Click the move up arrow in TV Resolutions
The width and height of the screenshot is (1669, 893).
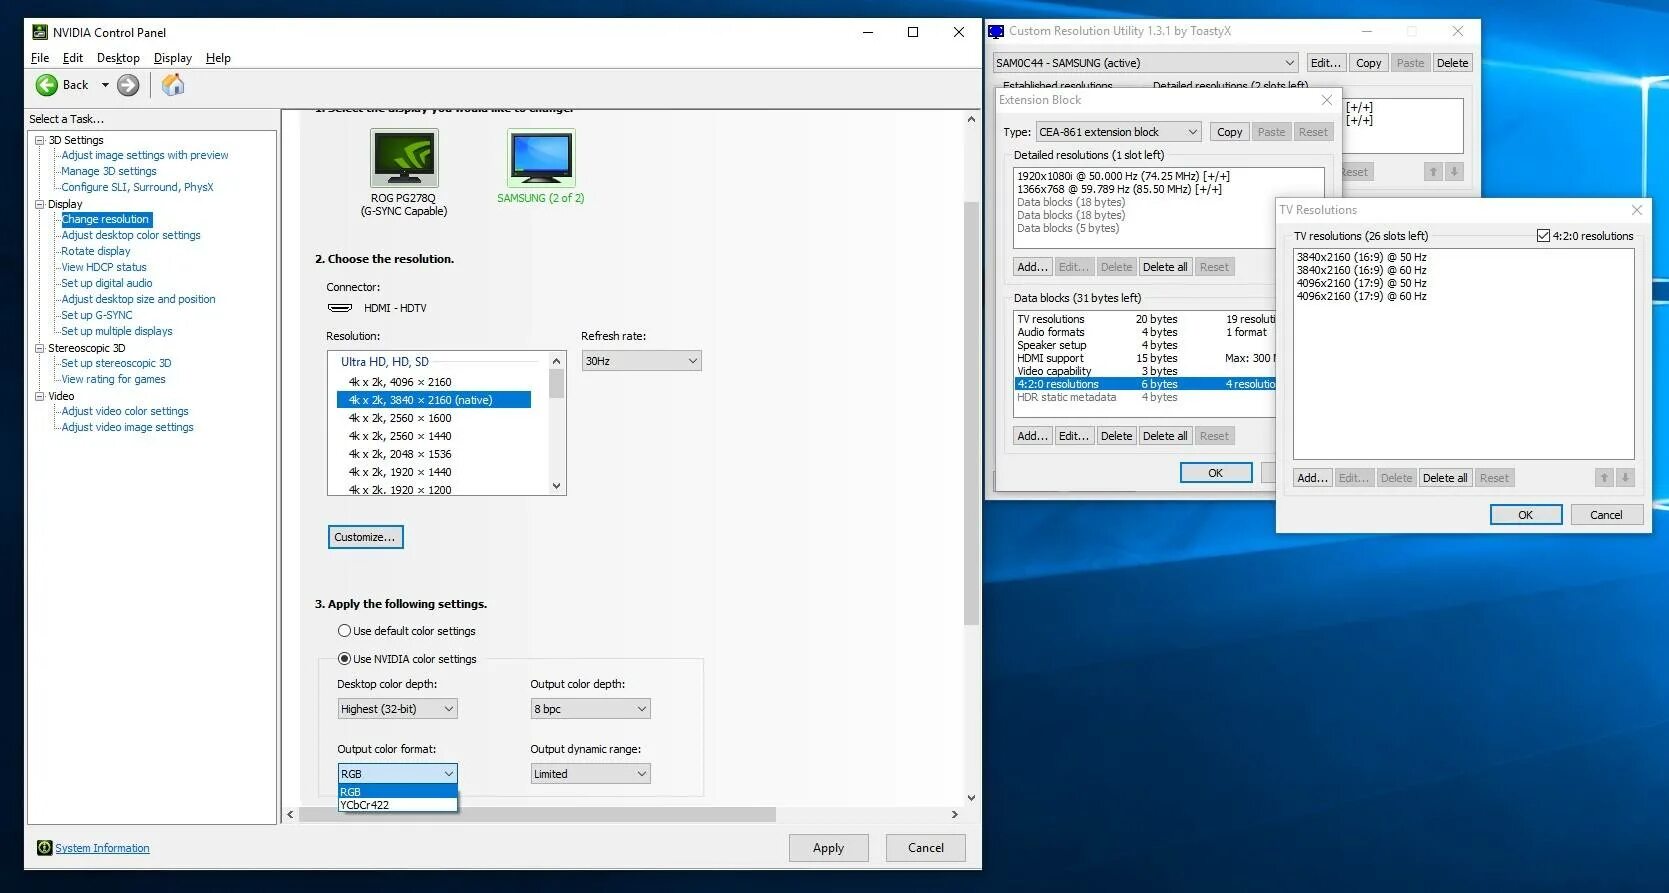tap(1604, 478)
